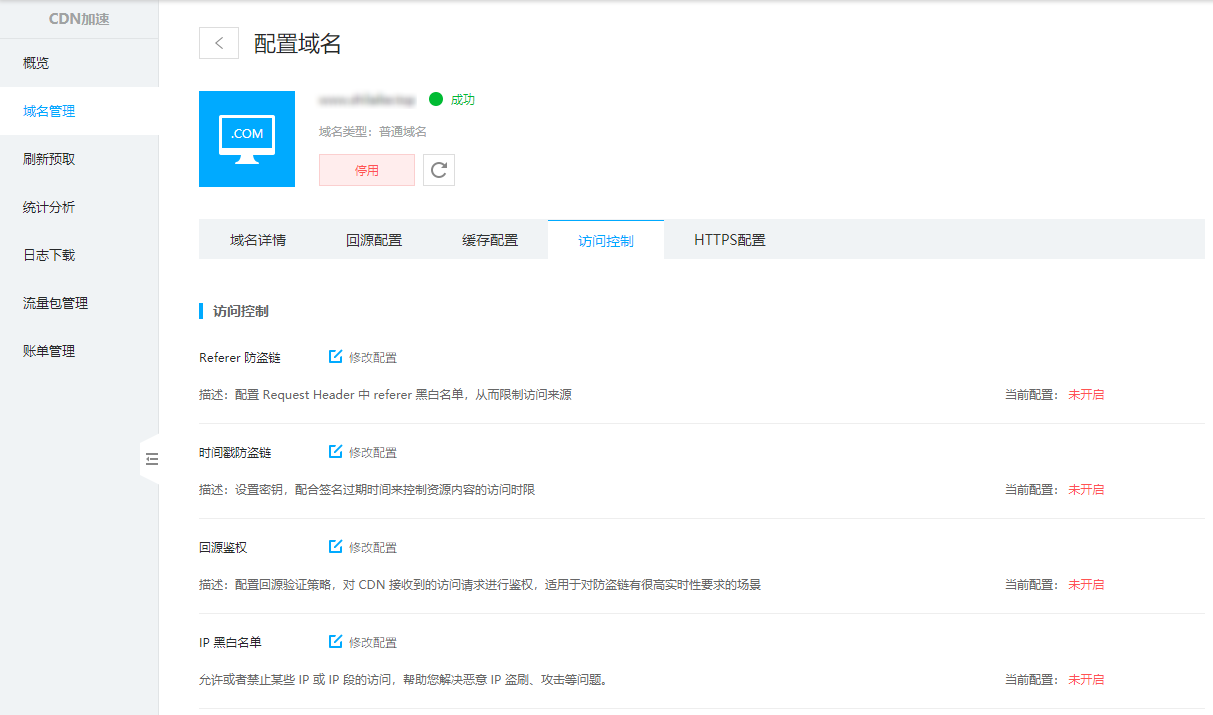Collapse the sidebar using the handle icon

pos(152,459)
